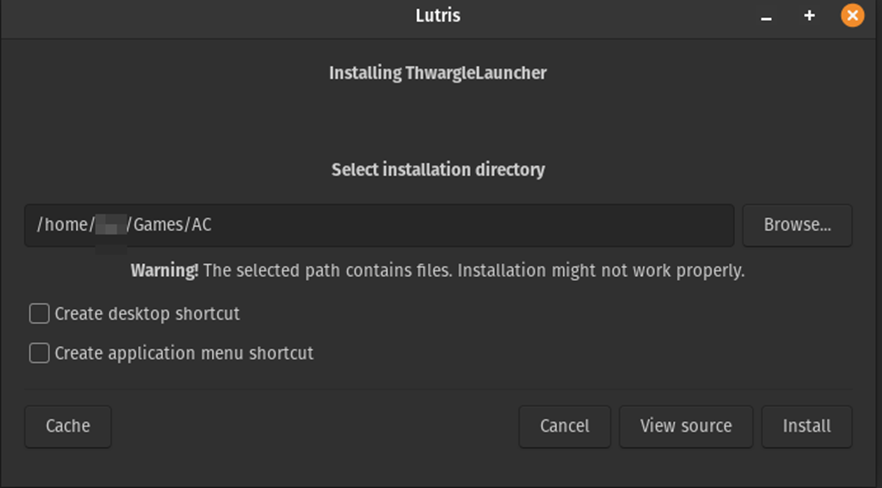882x488 pixels.
Task: Click the bold 'Warning!' text
Action: point(164,271)
